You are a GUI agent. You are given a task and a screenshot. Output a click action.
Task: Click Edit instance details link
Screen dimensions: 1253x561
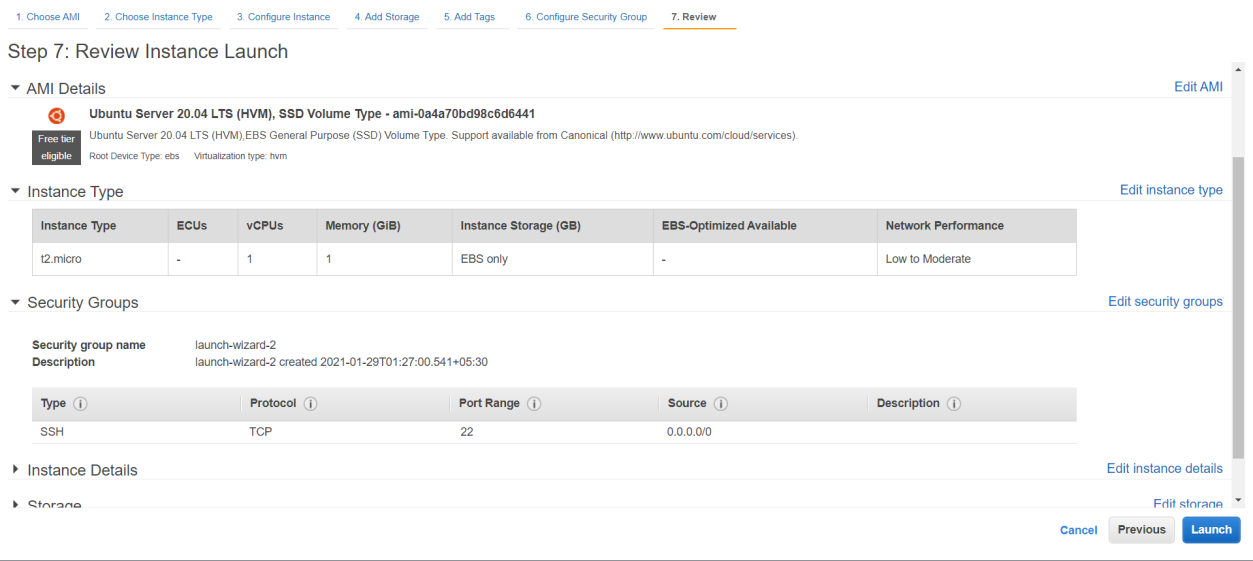coord(1165,468)
